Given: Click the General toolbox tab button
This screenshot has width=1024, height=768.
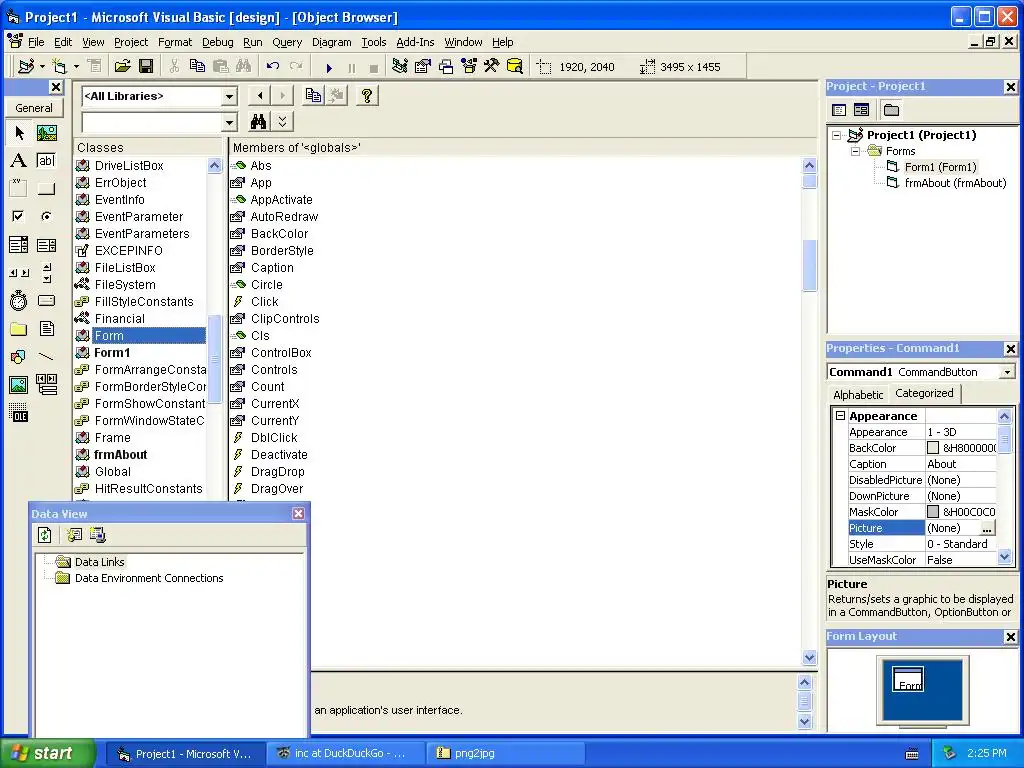Looking at the screenshot, I should click(x=34, y=108).
